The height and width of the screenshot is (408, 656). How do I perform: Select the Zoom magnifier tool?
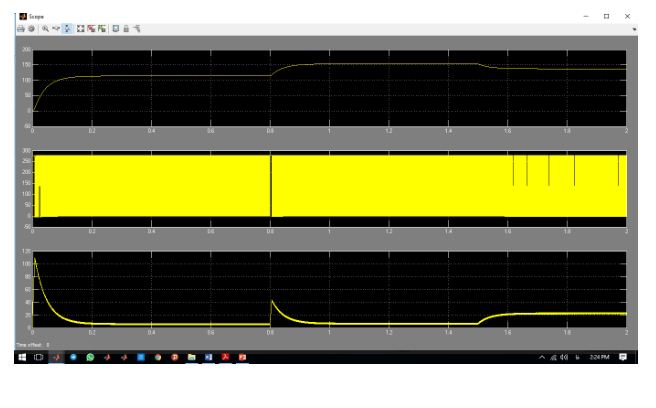45,29
